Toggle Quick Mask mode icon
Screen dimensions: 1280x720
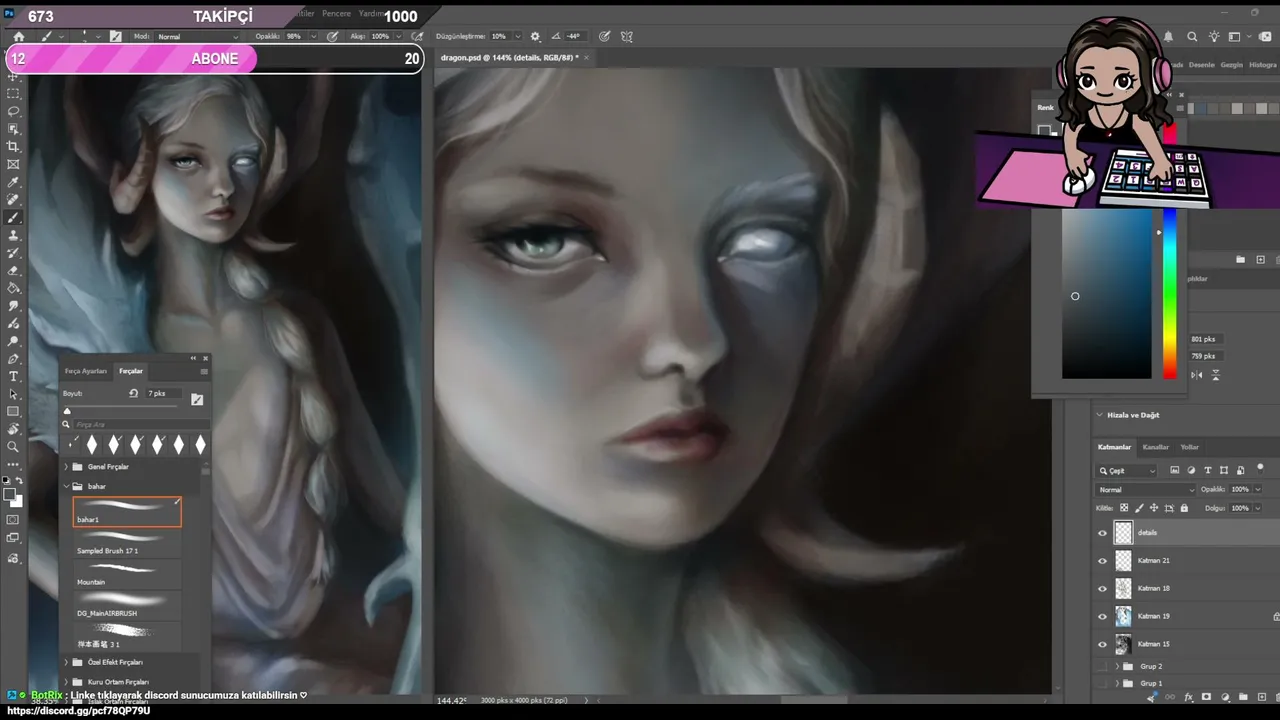[x=14, y=520]
